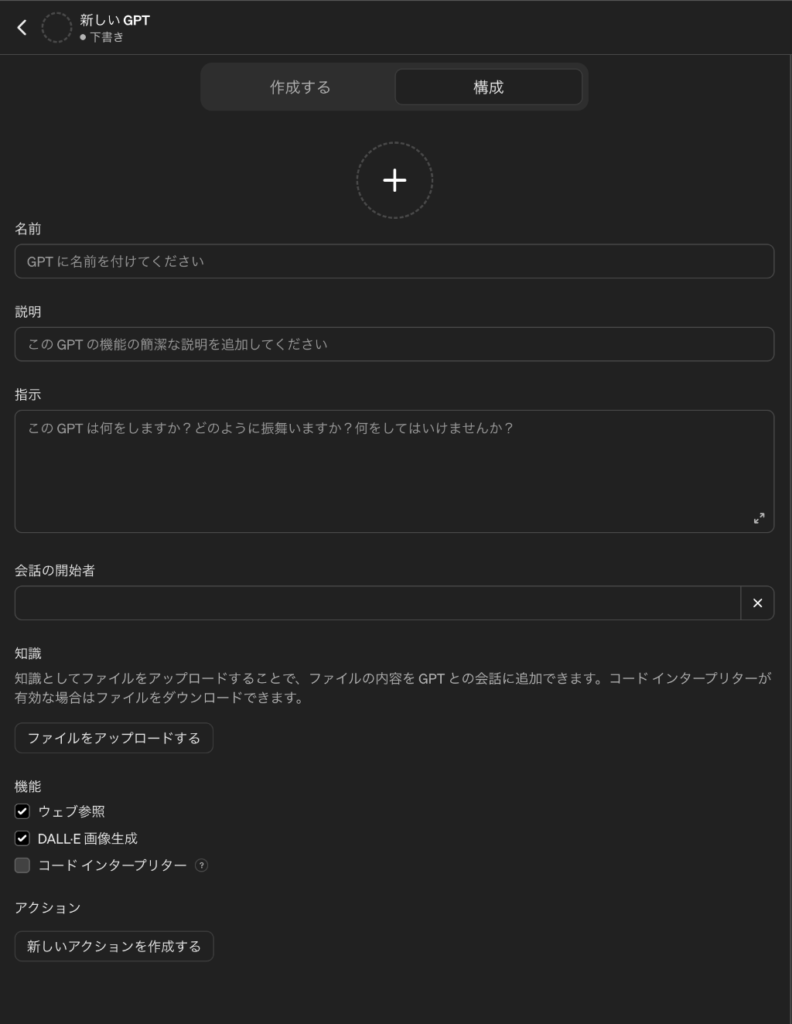Click the help icon beside コード インタープリター
The image size is (792, 1024).
coord(202,866)
